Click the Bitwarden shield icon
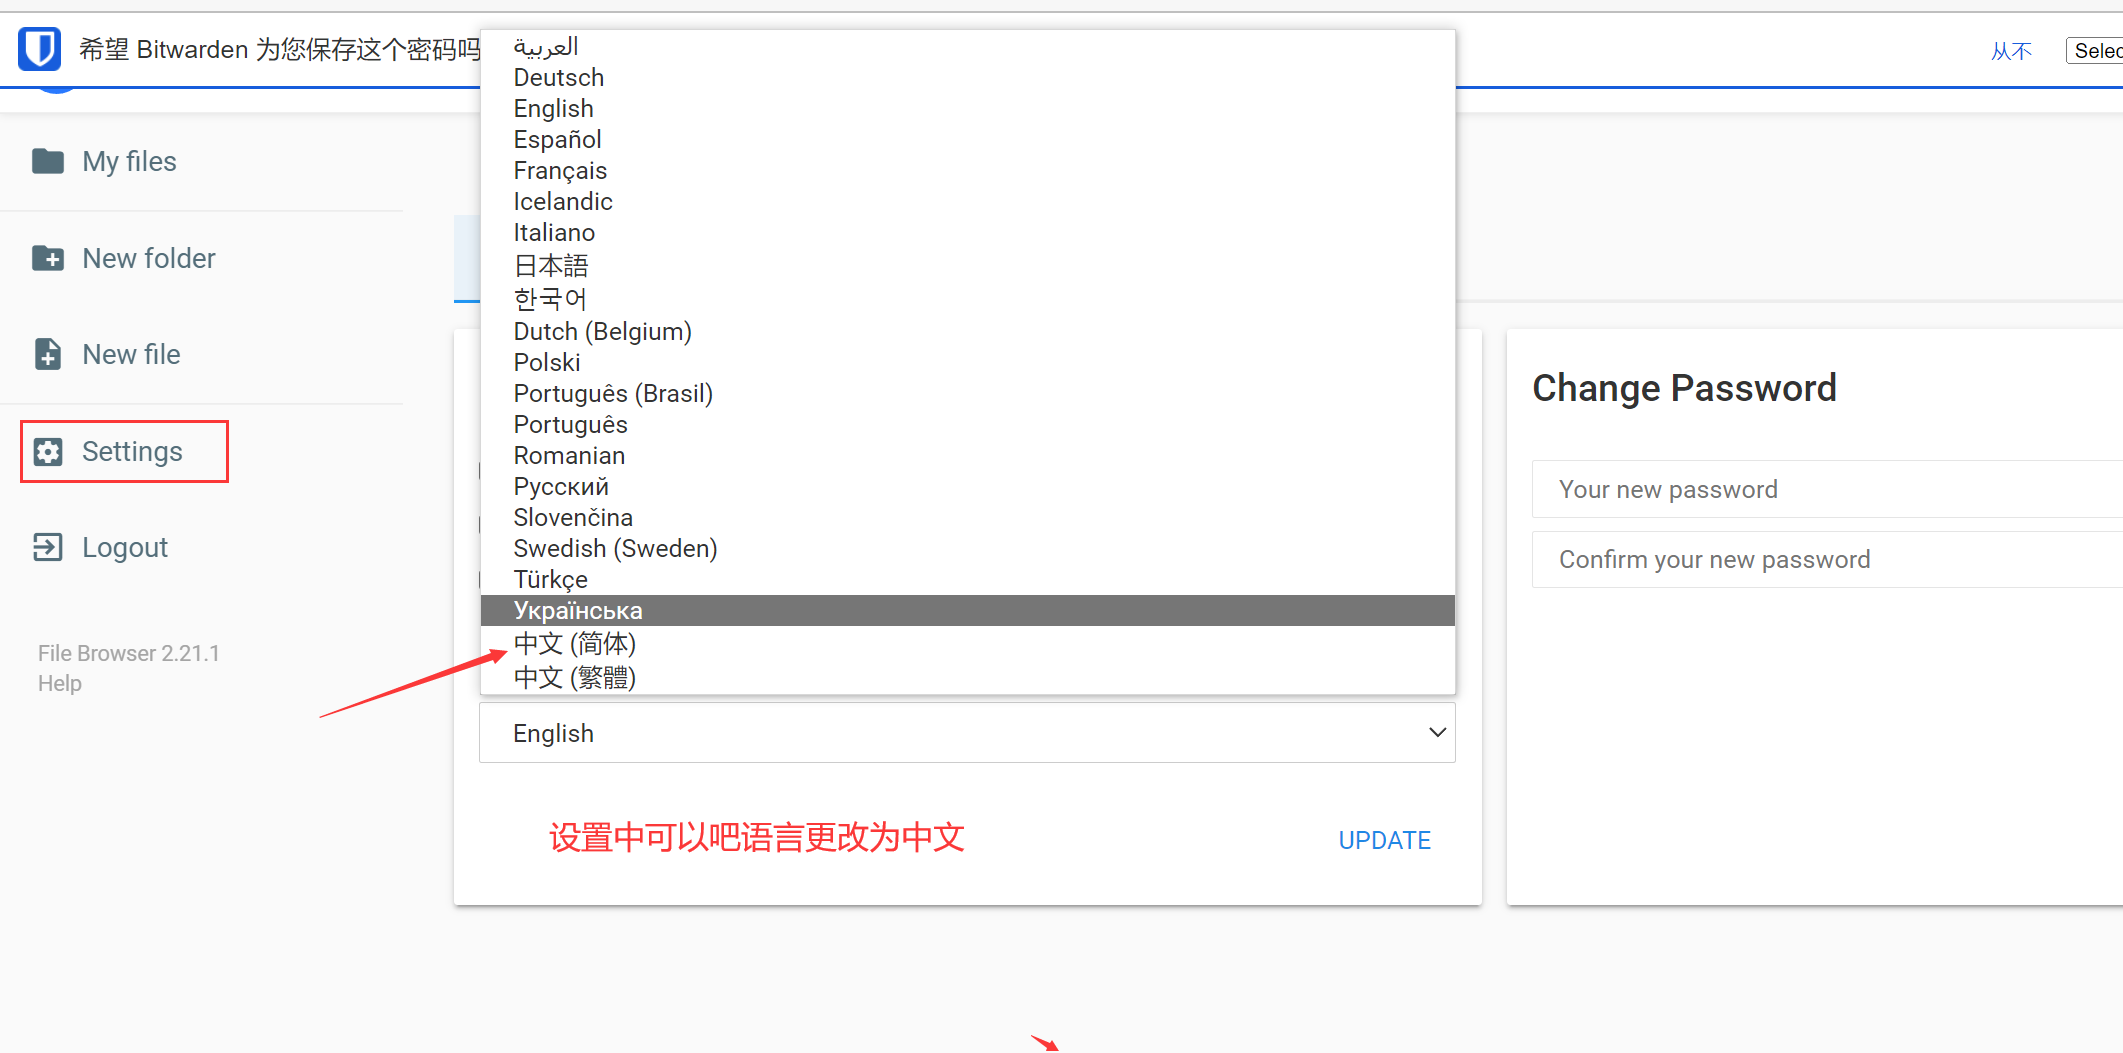Image resolution: width=2123 pixels, height=1053 pixels. pos(40,48)
